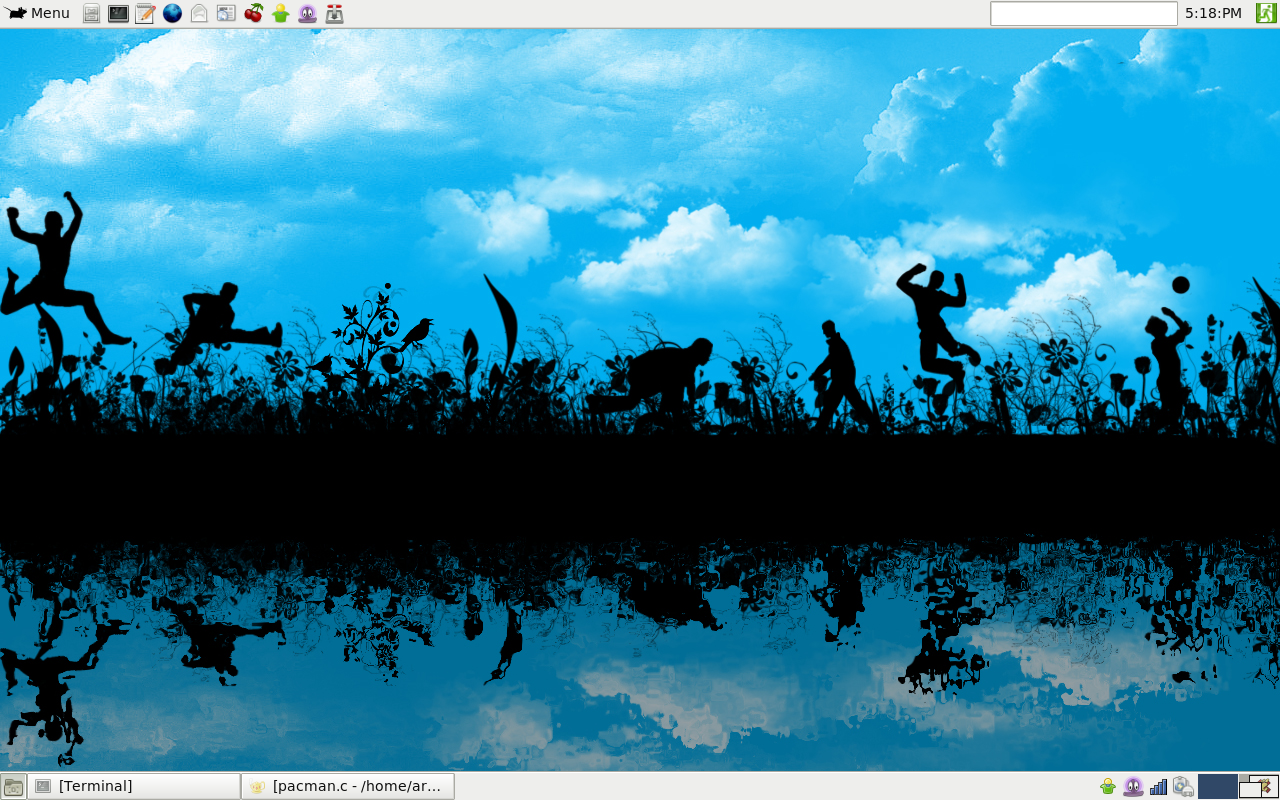This screenshot has width=1280, height=800.
Task: Click the green log out icon
Action: click(1266, 13)
